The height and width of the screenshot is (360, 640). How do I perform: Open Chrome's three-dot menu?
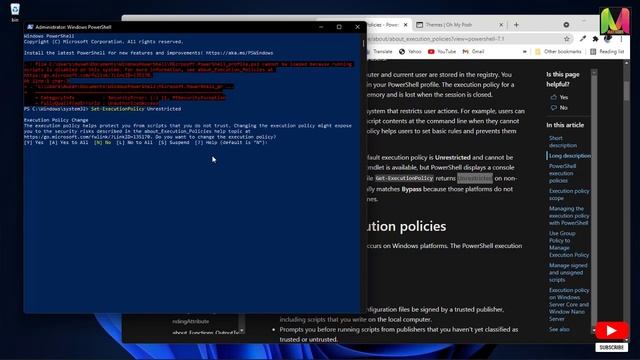point(621,39)
